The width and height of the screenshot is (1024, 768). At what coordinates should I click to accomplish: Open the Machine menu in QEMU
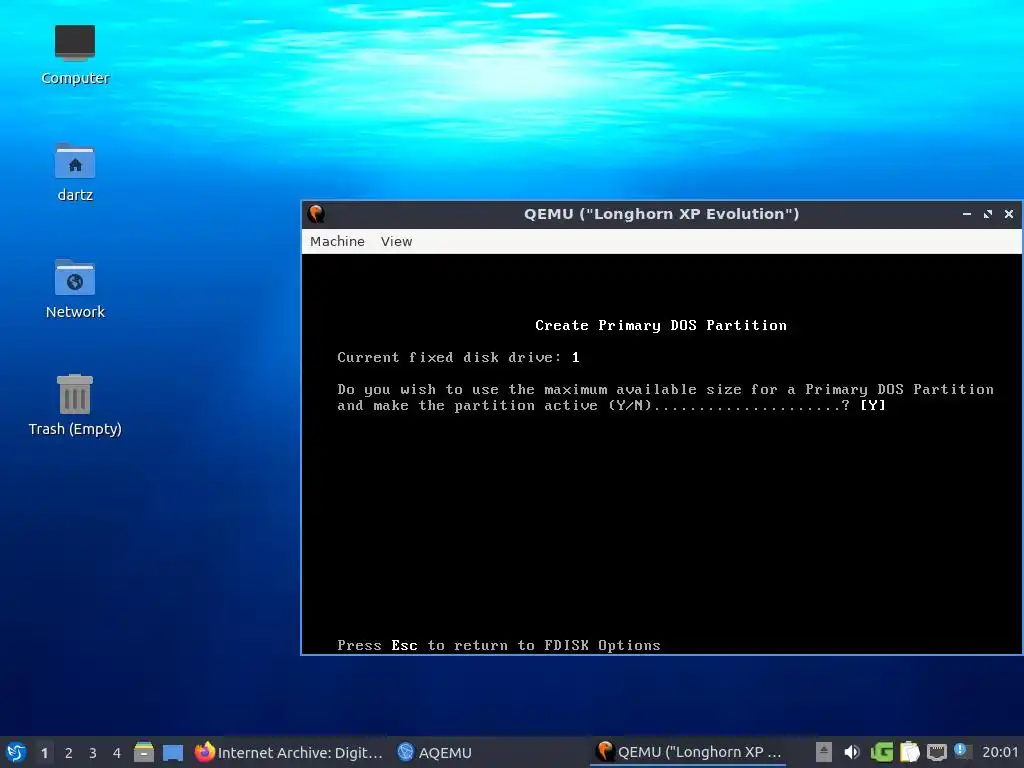[x=337, y=241]
